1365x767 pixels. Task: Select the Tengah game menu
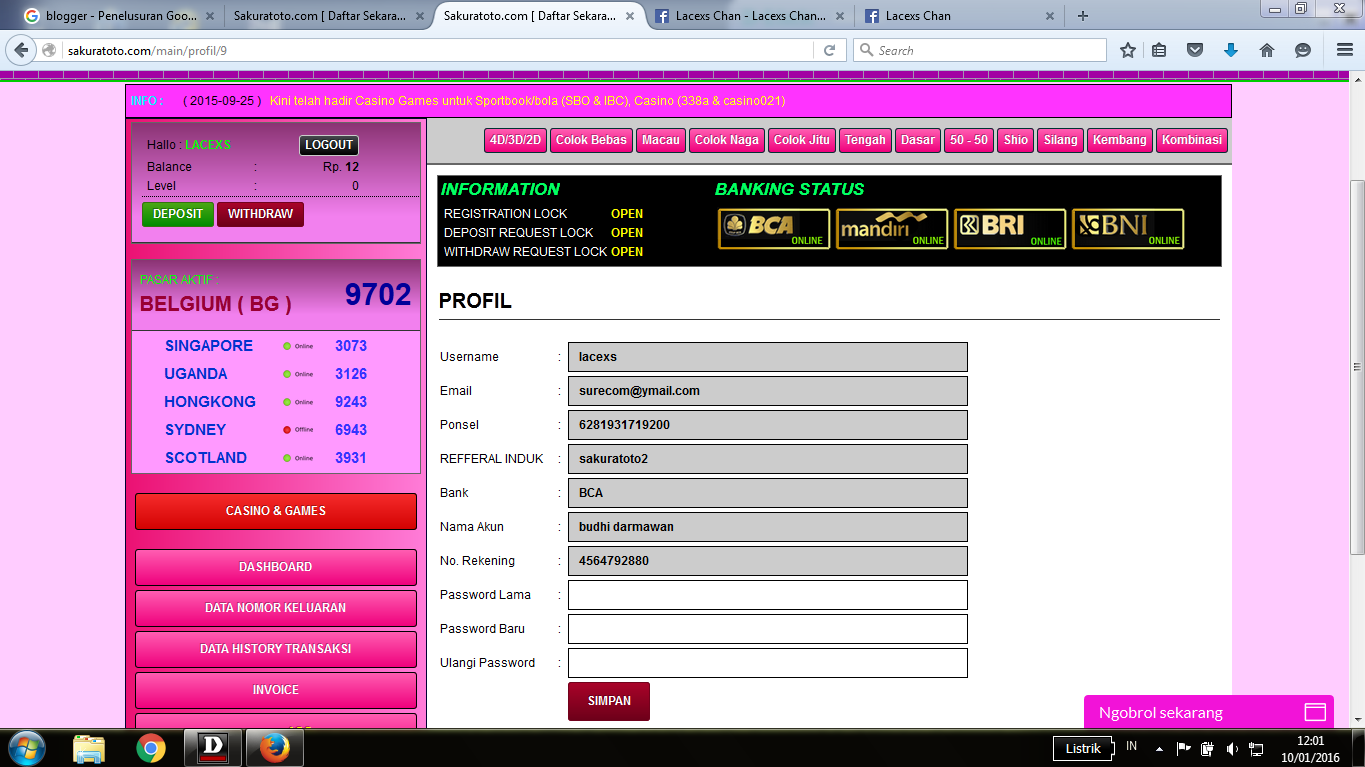[x=865, y=140]
